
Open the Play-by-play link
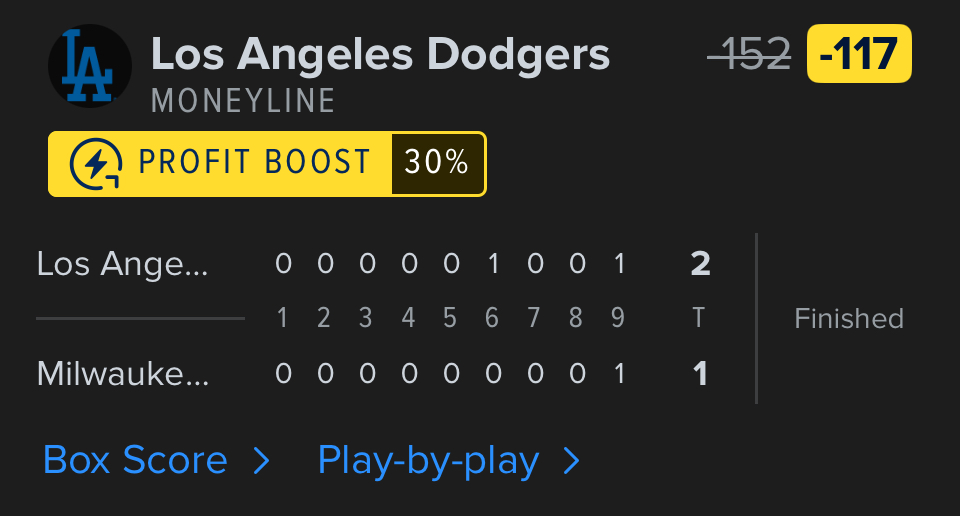pos(428,460)
